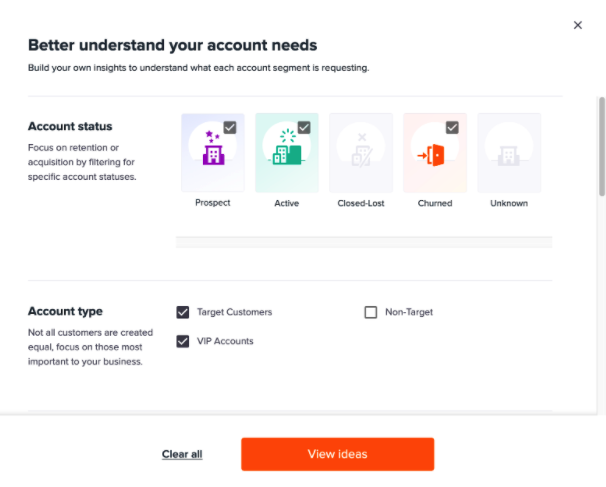606x487 pixels.
Task: Click the VIP Accounts label
Action: pyautogui.click(x=225, y=341)
